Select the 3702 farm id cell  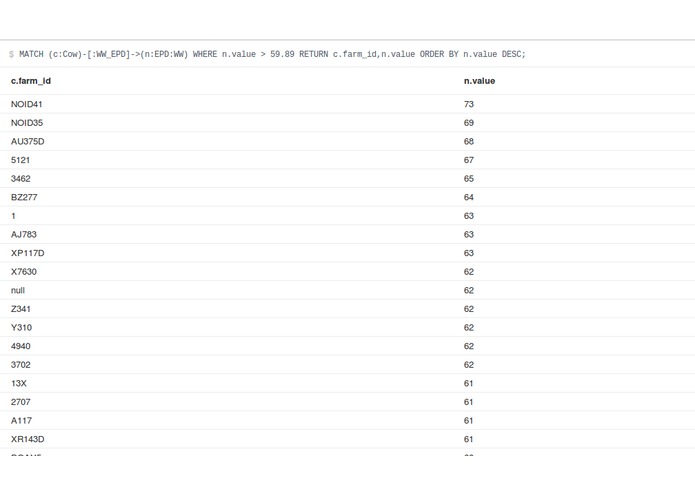(21, 365)
